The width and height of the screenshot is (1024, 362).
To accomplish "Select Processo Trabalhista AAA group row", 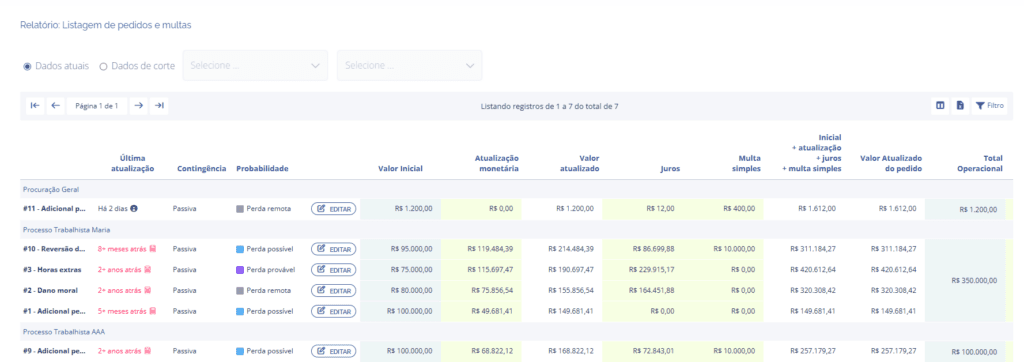I will pos(516,332).
